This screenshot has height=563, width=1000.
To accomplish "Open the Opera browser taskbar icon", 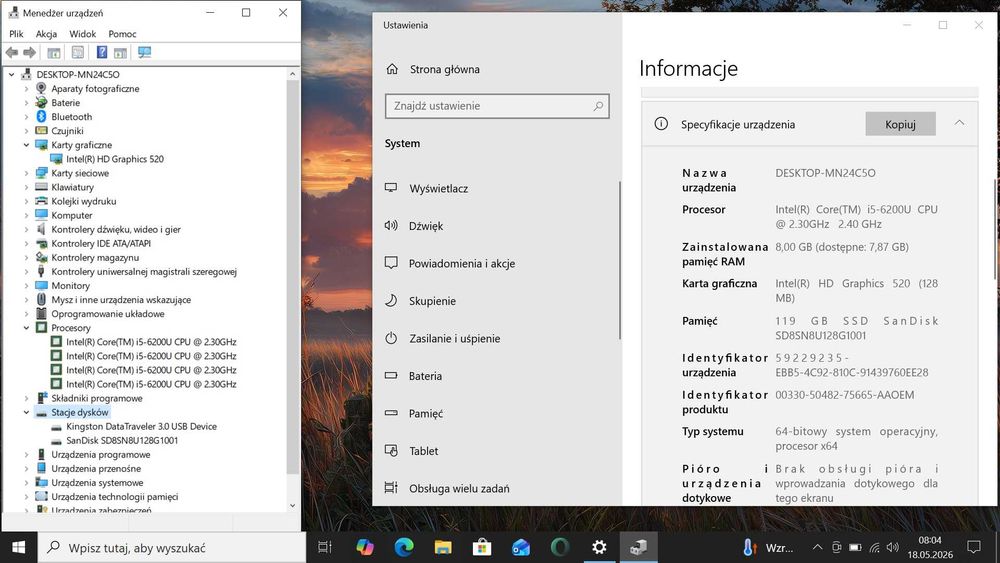I will tap(560, 547).
